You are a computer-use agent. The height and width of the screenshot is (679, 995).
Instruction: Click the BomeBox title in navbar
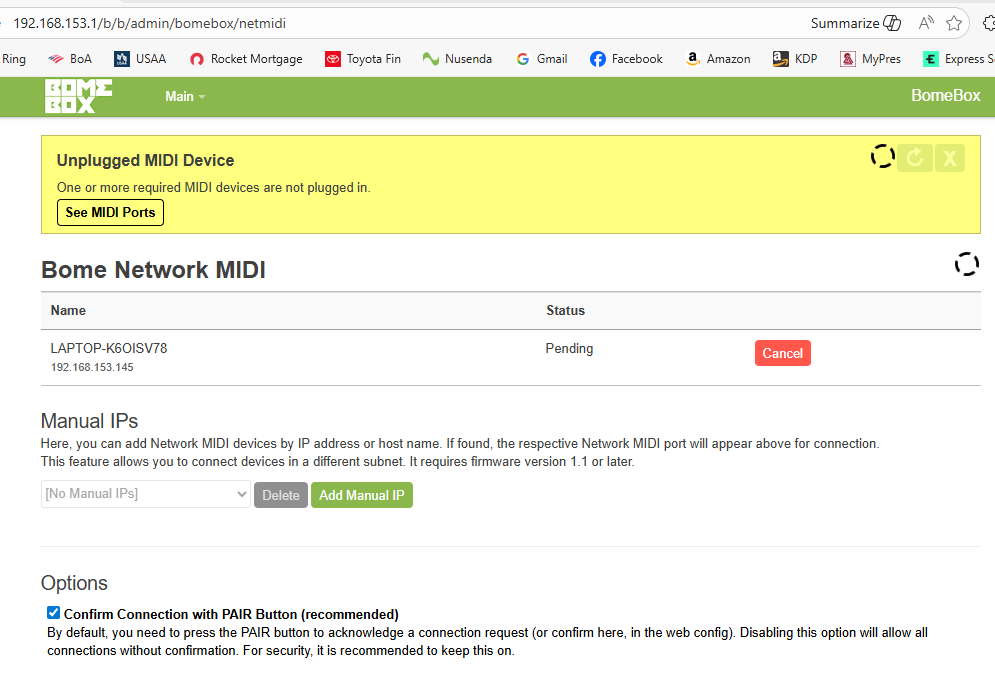945,96
